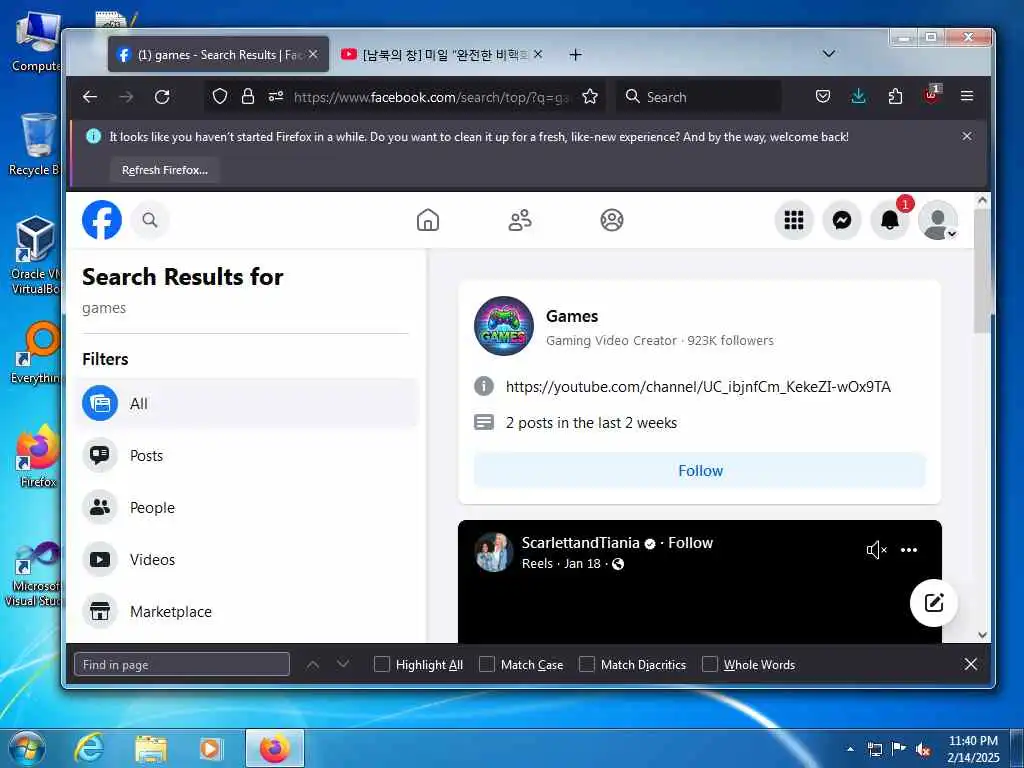Click the Firefox Search box
The height and width of the screenshot is (768, 1024).
[x=699, y=97]
